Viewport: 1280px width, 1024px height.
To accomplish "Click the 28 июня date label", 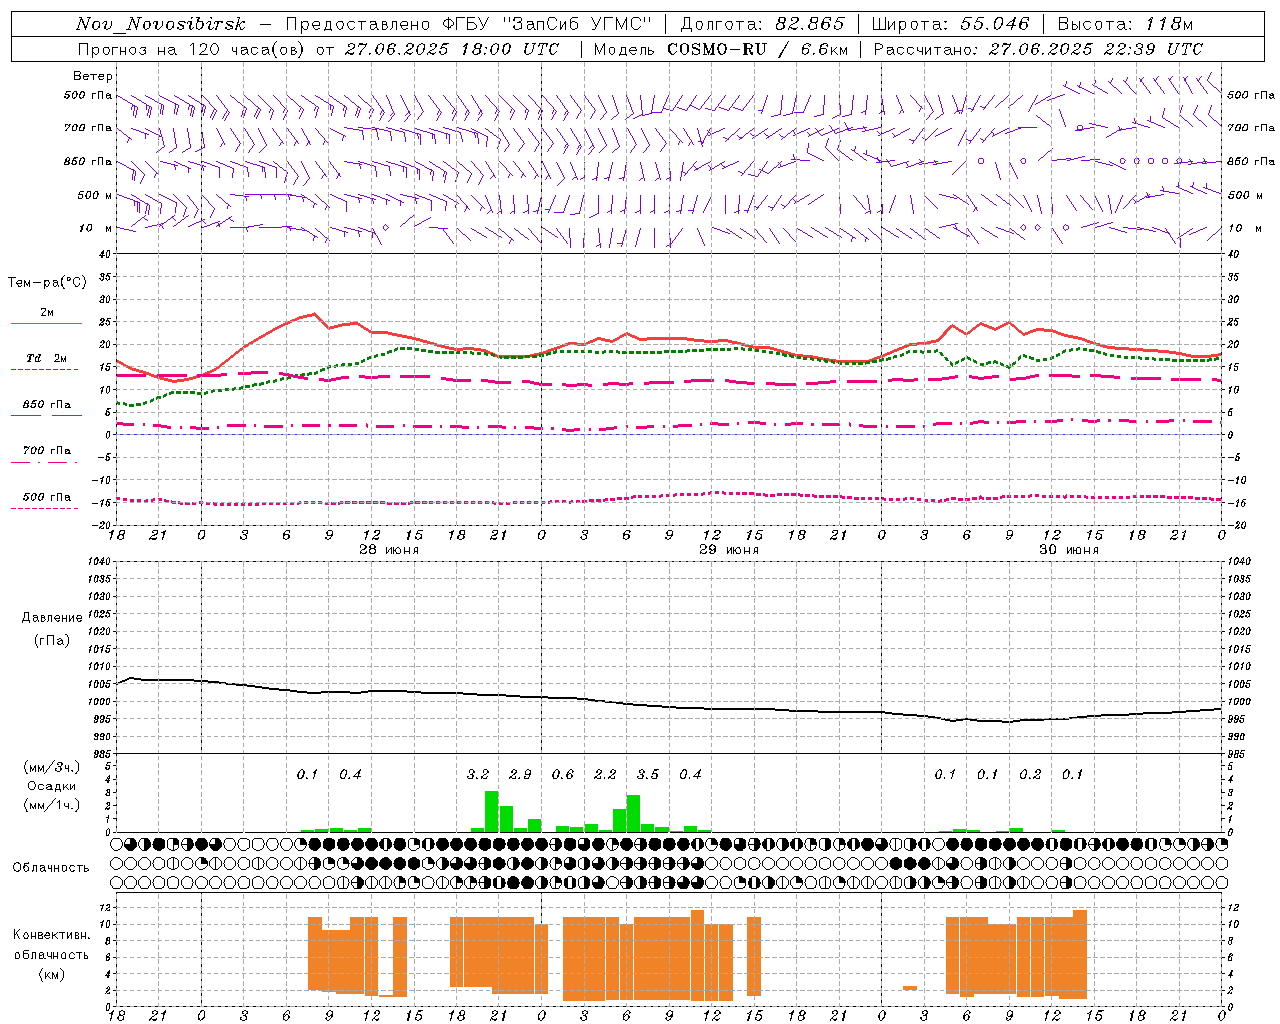I will [389, 550].
